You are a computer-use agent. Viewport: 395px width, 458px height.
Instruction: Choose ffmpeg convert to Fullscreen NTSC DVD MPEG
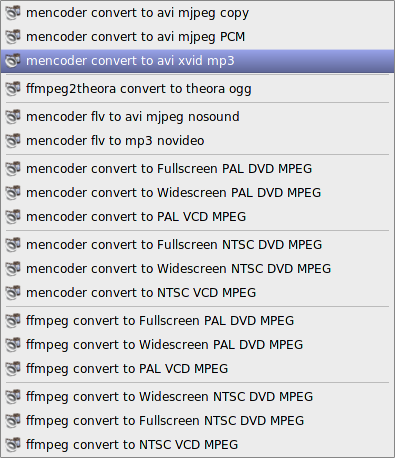pos(197,421)
